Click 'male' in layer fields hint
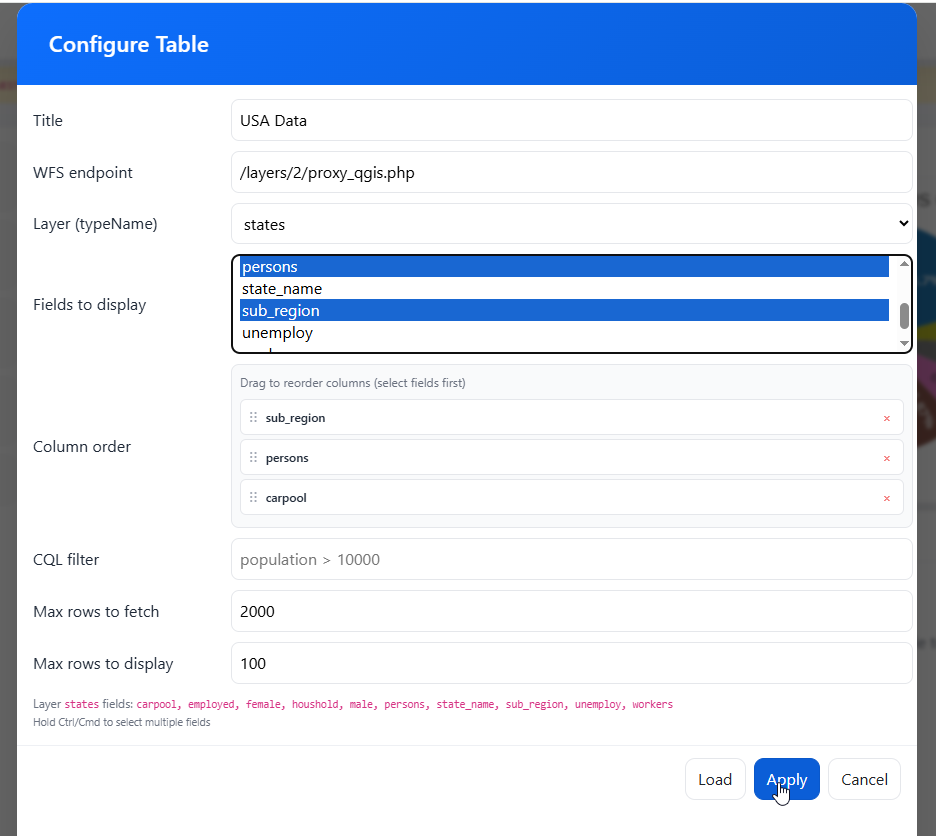 click(x=361, y=704)
